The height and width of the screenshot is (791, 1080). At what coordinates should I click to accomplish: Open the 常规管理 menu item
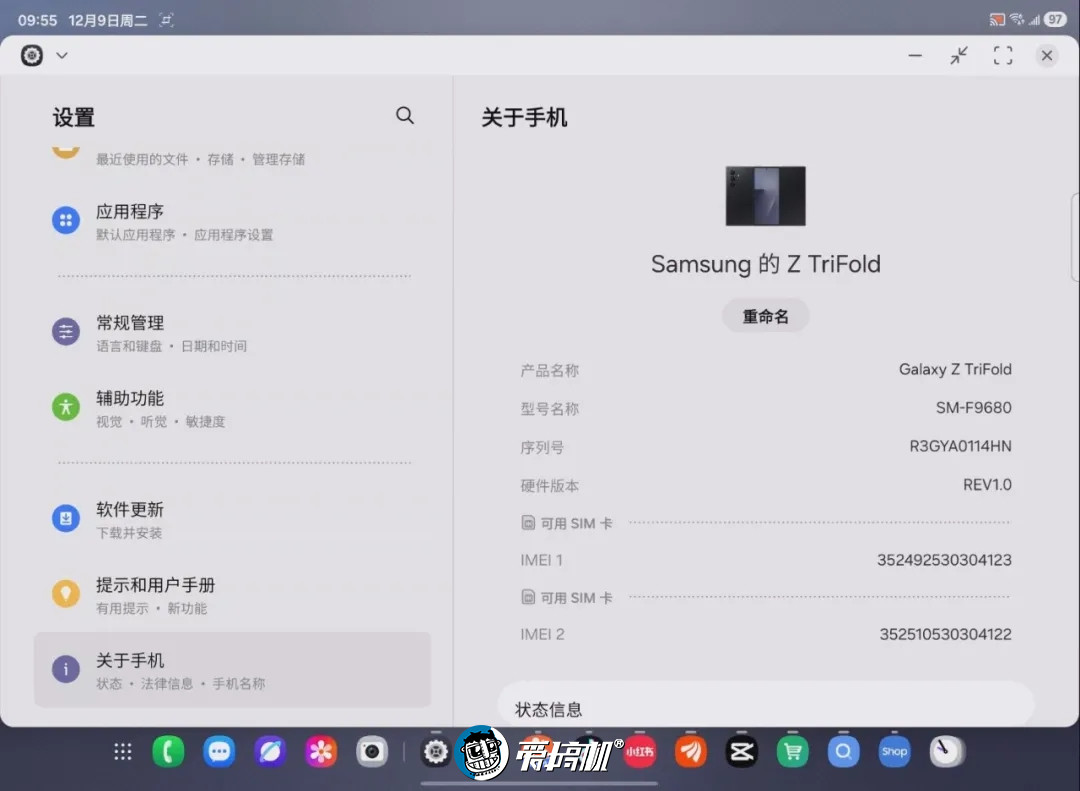[x=232, y=333]
